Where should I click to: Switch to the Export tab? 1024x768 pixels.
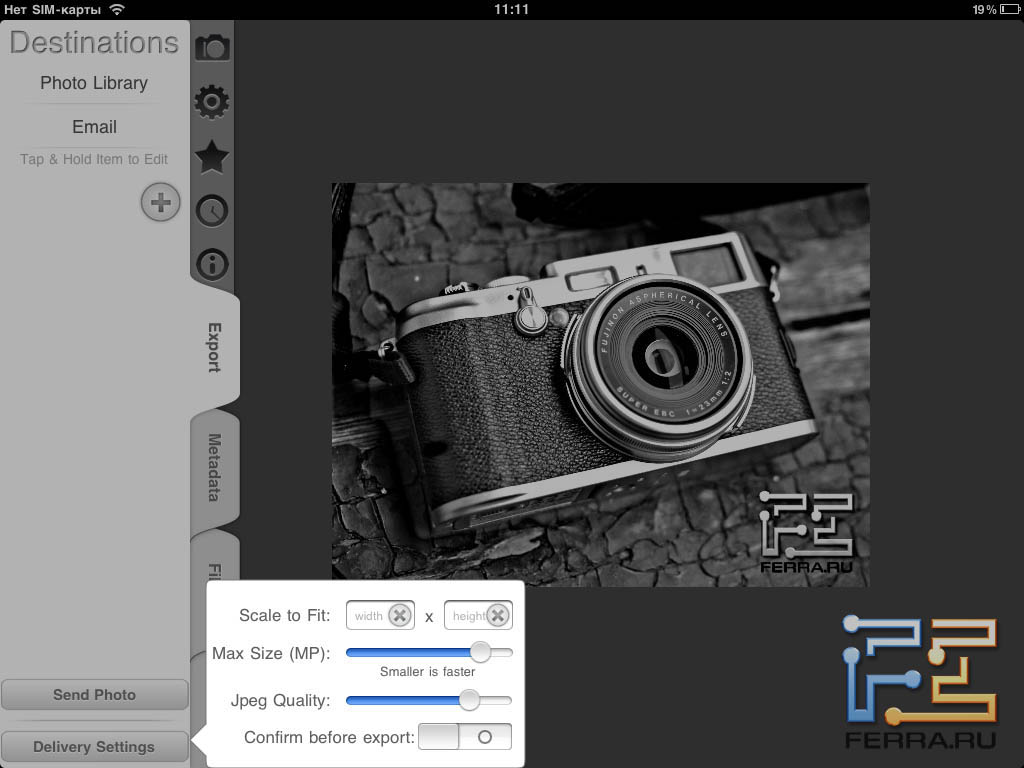coord(214,347)
